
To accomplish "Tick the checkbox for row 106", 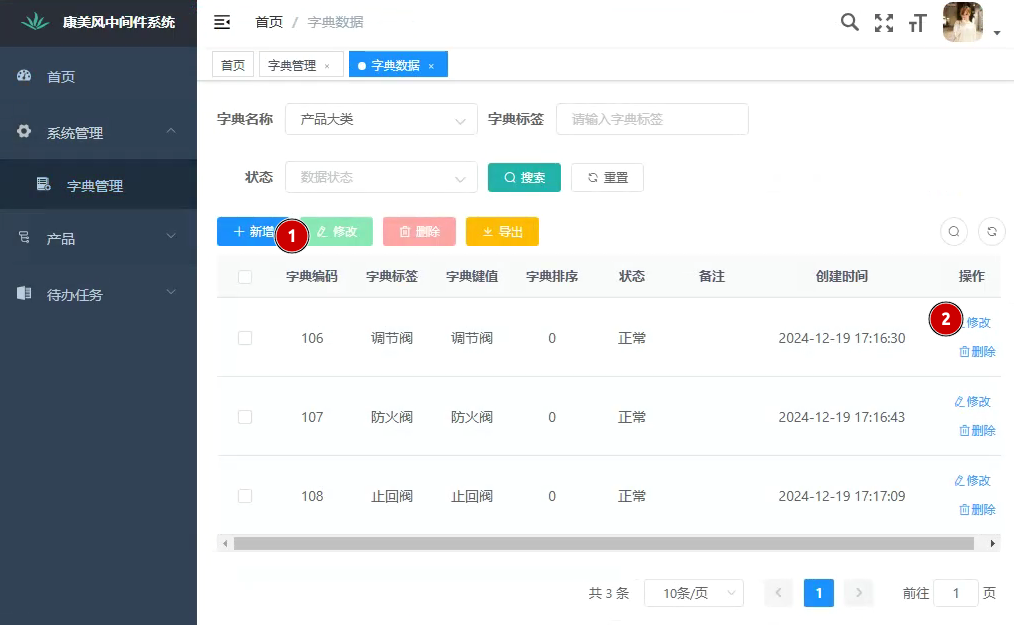I will [x=245, y=338].
